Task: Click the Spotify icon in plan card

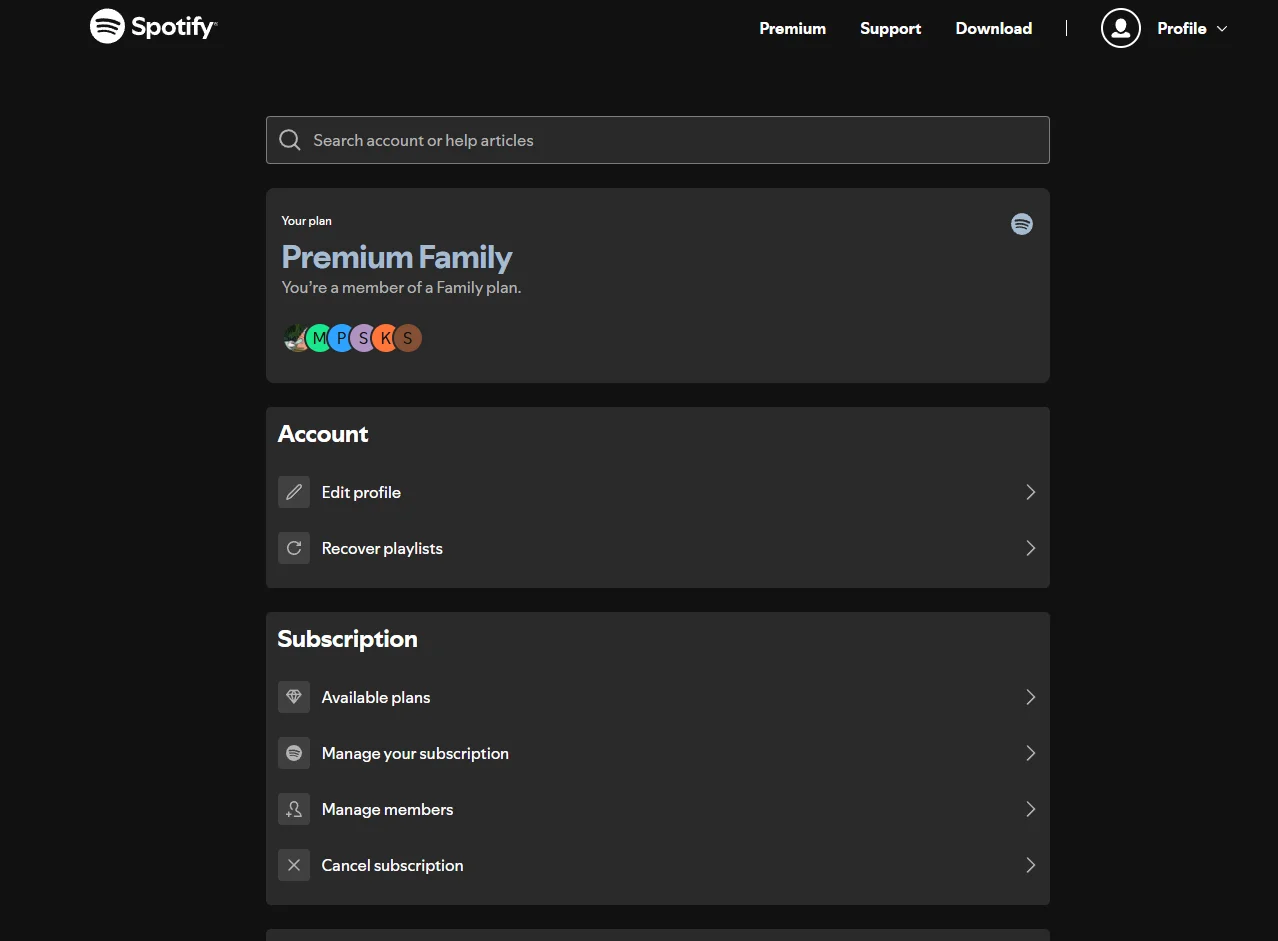Action: [1021, 224]
